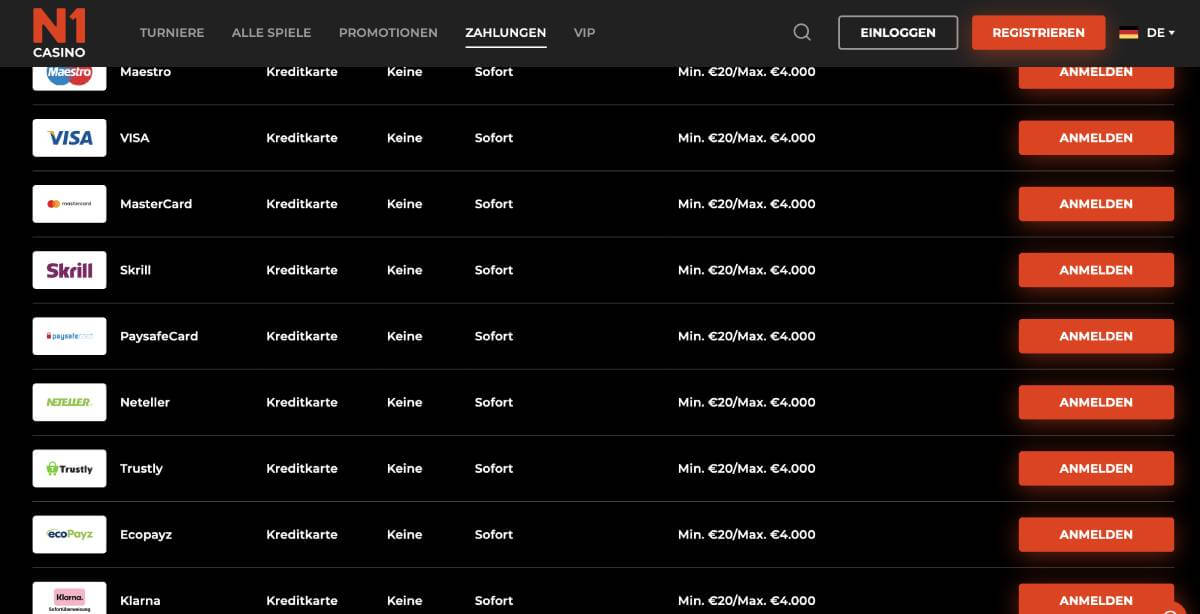Click Keine in the Neteller row
The height and width of the screenshot is (614, 1200).
point(404,402)
